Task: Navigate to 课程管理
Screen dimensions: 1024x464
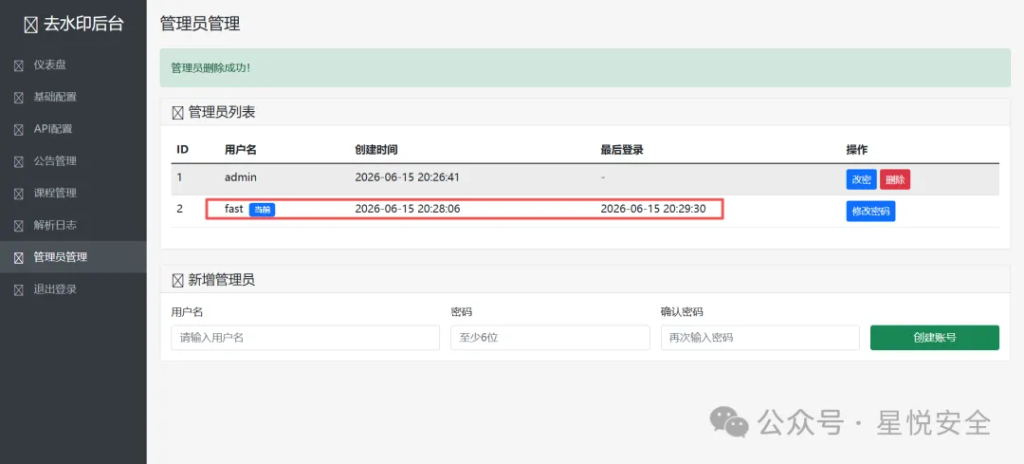Action: [x=73, y=193]
